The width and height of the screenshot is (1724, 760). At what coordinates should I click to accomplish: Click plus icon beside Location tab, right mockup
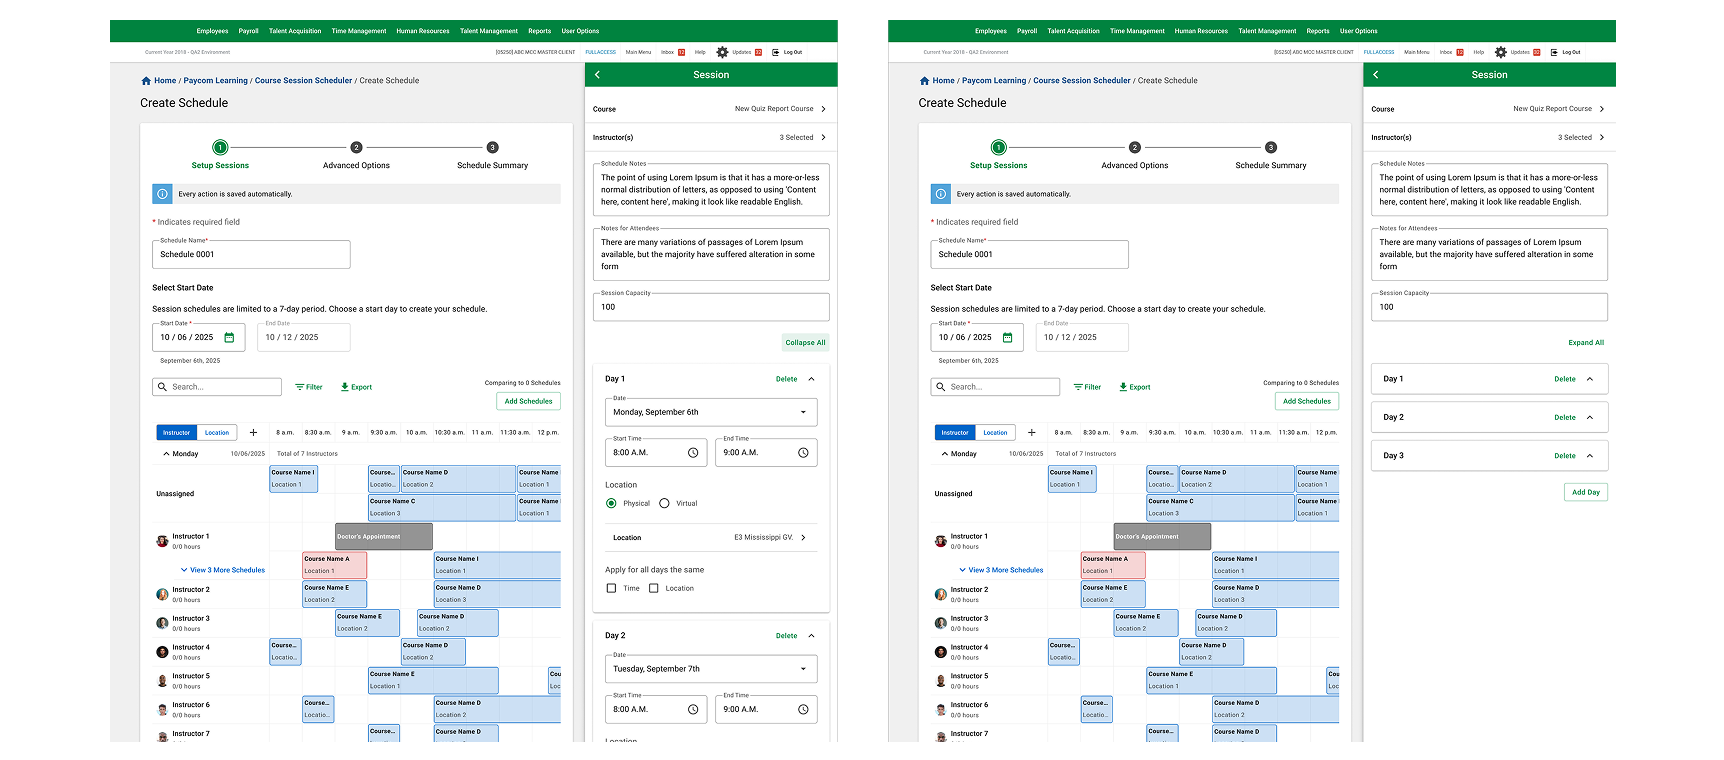click(x=1032, y=433)
